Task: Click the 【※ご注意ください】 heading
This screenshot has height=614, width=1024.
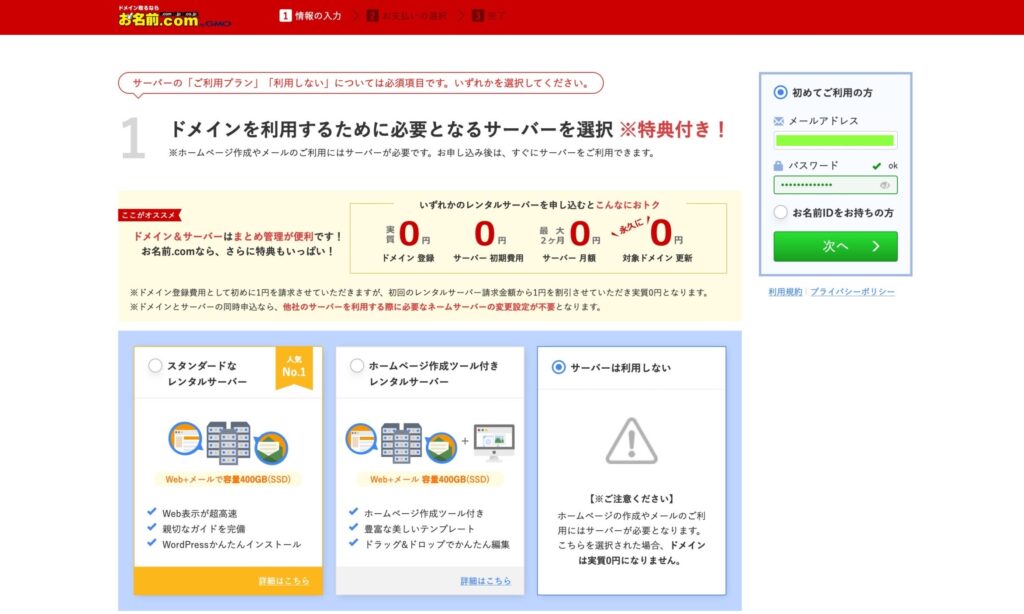Action: click(631, 498)
